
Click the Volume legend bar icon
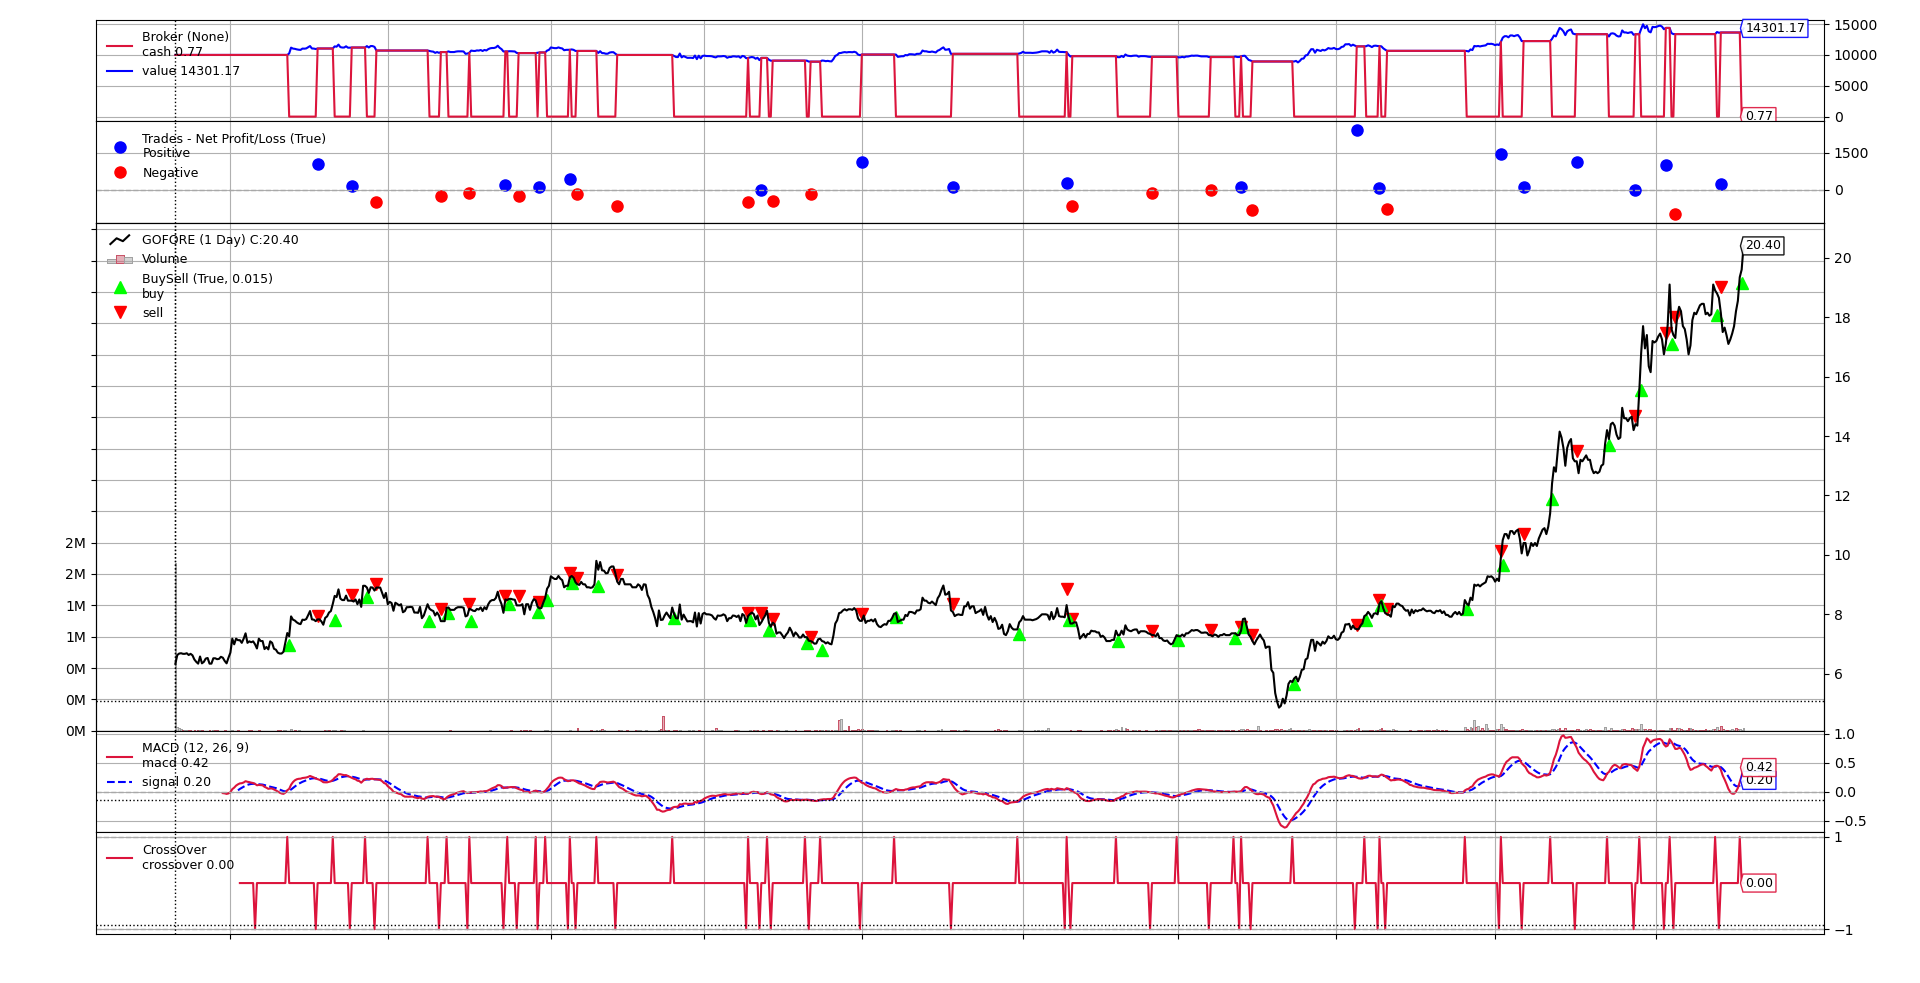[120, 259]
